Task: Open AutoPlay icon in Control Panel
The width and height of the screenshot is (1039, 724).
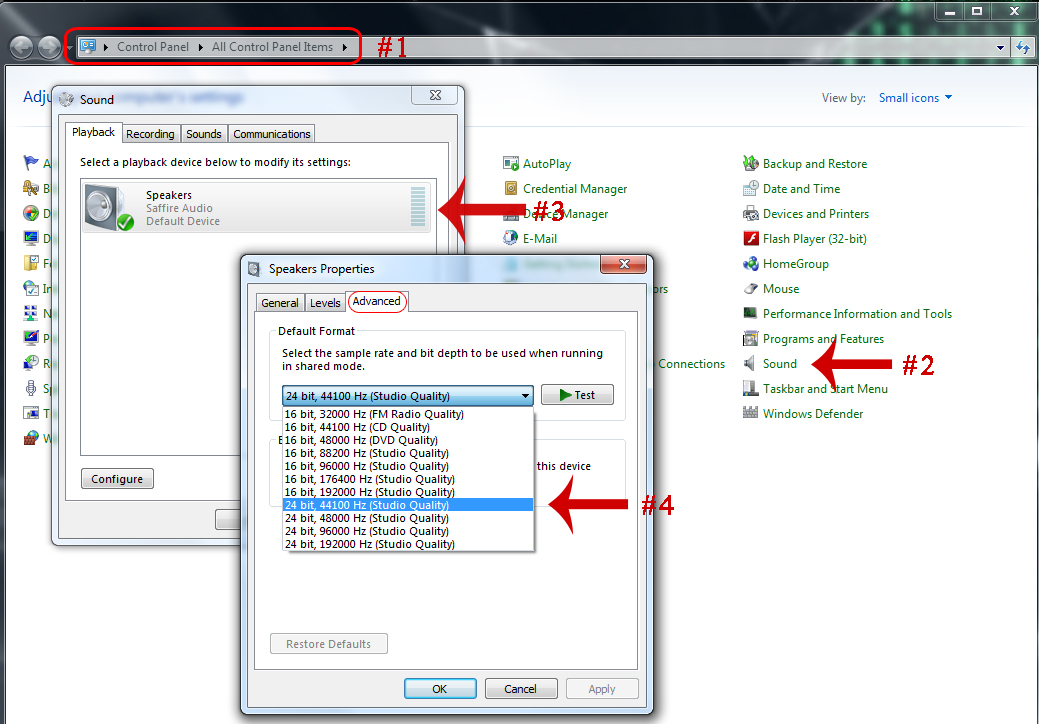Action: 510,164
